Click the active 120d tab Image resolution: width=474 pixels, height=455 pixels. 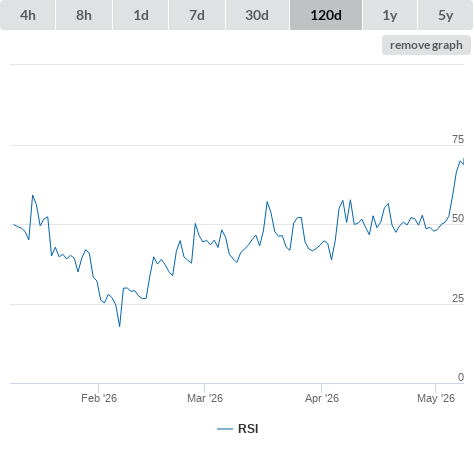326,15
